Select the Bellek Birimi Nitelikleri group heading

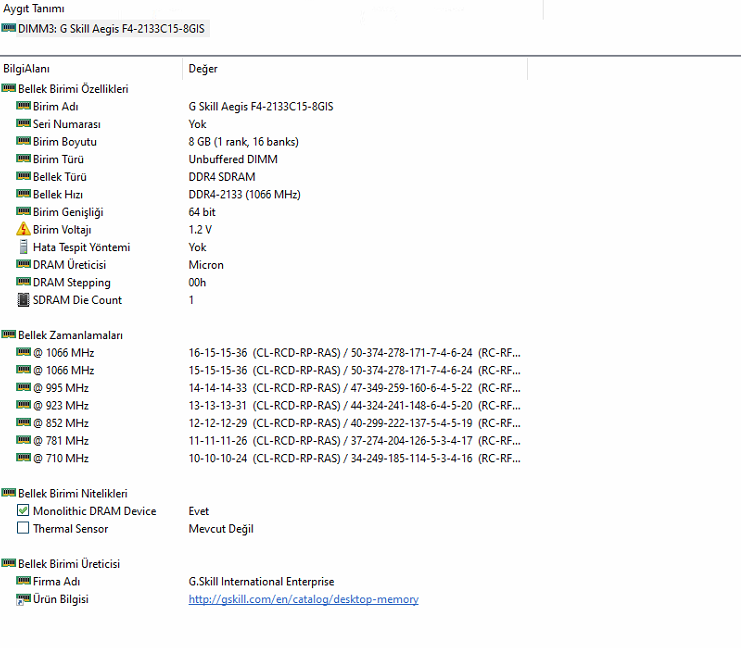coord(73,493)
